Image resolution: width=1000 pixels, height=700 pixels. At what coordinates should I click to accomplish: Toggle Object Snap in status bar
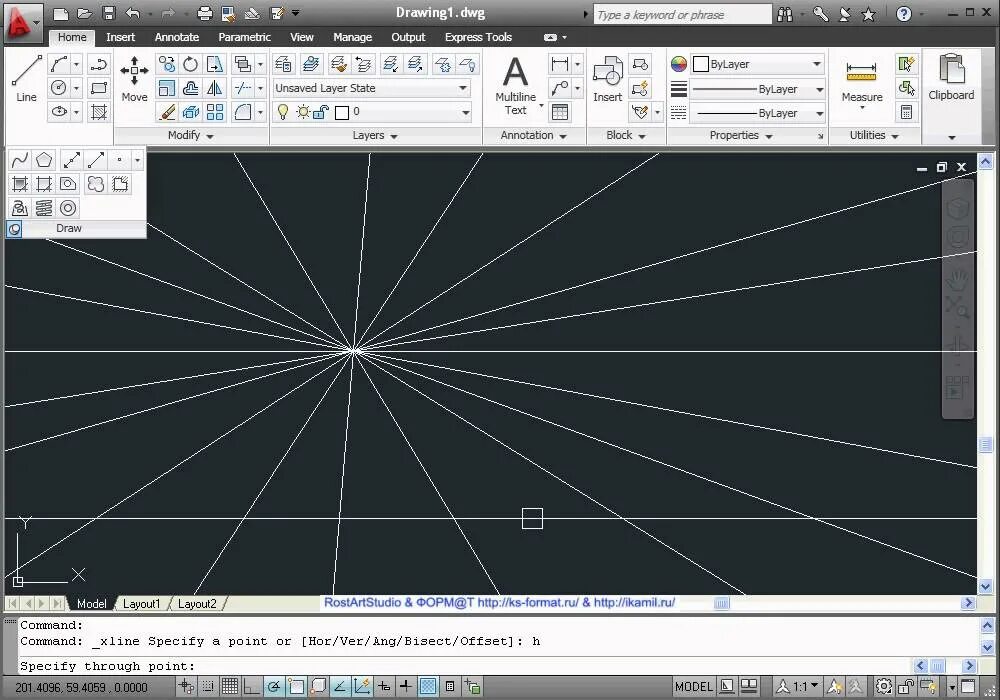point(296,687)
